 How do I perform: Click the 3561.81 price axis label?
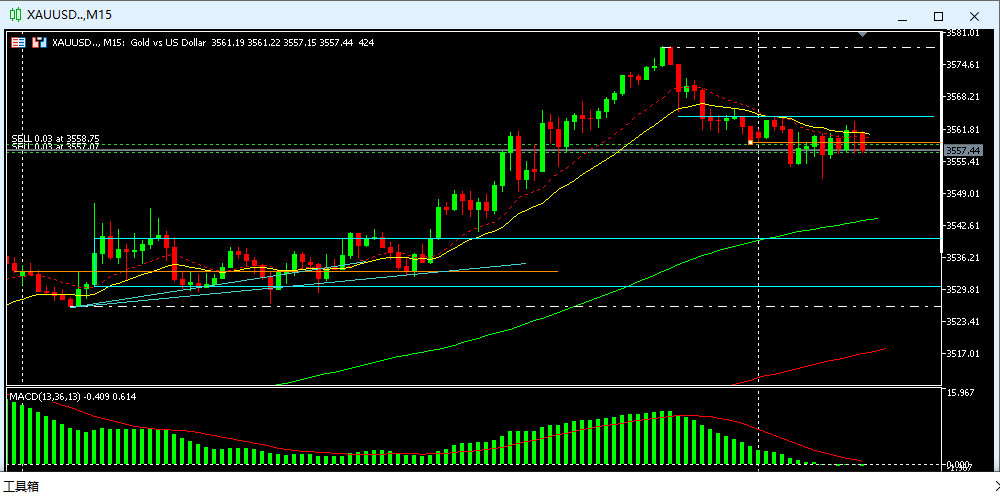pyautogui.click(x=963, y=129)
